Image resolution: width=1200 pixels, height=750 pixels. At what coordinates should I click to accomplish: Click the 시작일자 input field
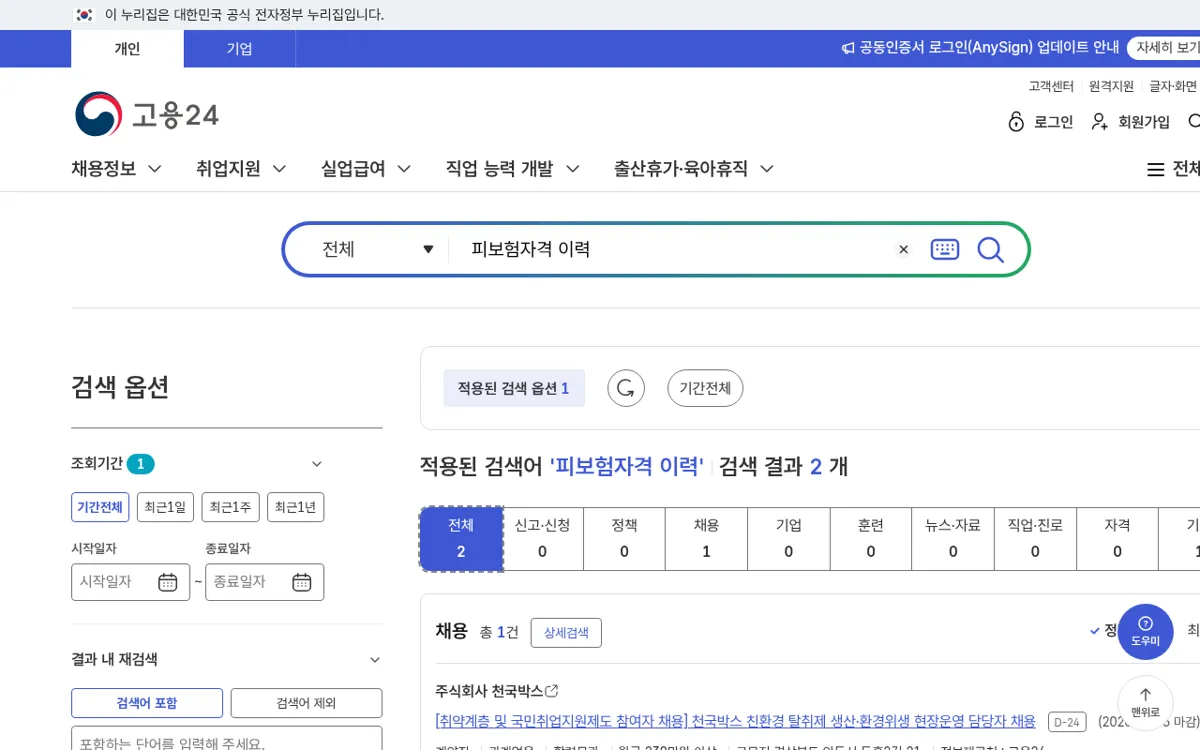(x=130, y=582)
